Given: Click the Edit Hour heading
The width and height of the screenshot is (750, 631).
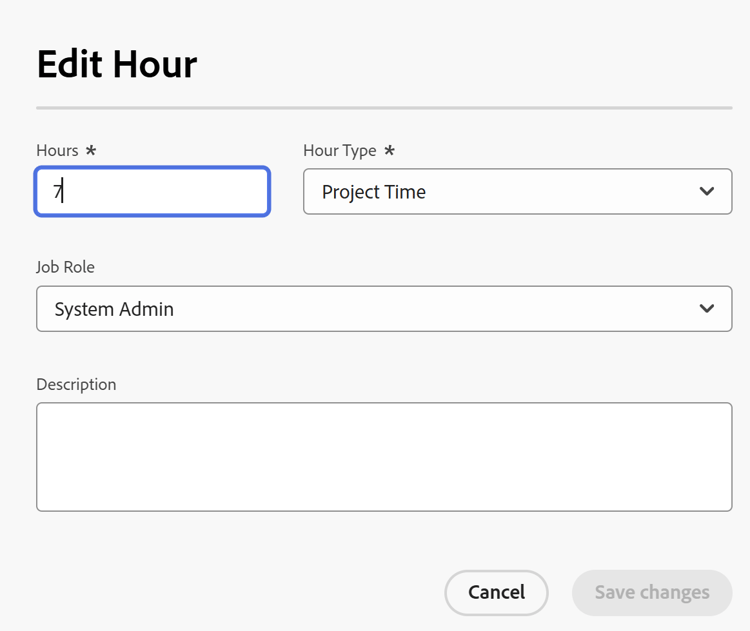Looking at the screenshot, I should (117, 65).
